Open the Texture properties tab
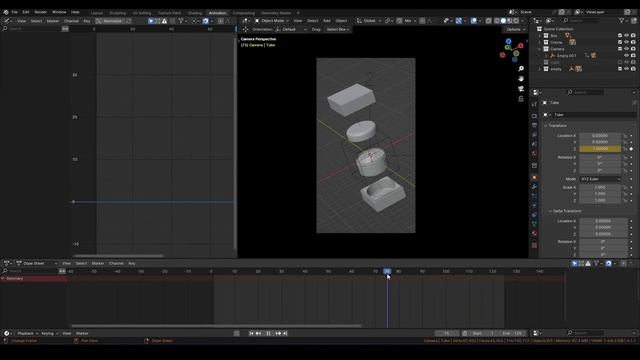 pyautogui.click(x=534, y=245)
